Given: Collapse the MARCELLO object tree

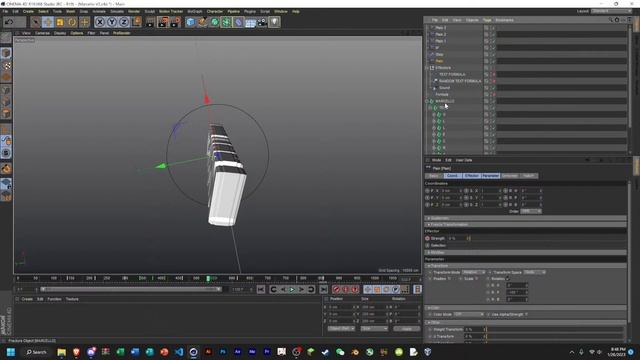Looking at the screenshot, I should 427,101.
